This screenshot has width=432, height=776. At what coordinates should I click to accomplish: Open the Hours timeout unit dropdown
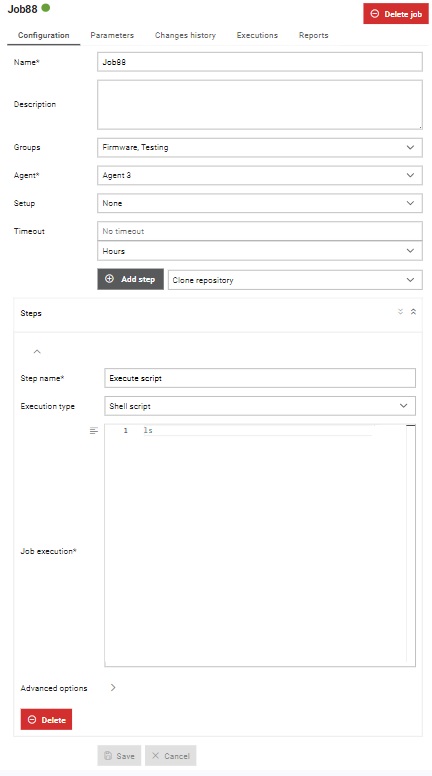[260, 251]
